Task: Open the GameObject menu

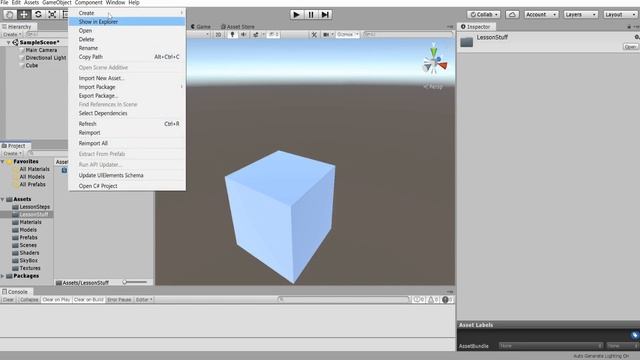Action: (x=57, y=2)
